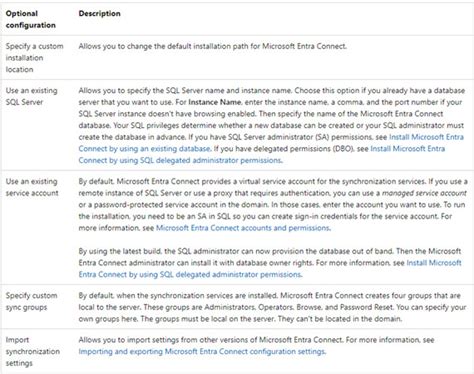
Task: Select the 'Specify custom sync groups' cell
Action: click(31, 301)
